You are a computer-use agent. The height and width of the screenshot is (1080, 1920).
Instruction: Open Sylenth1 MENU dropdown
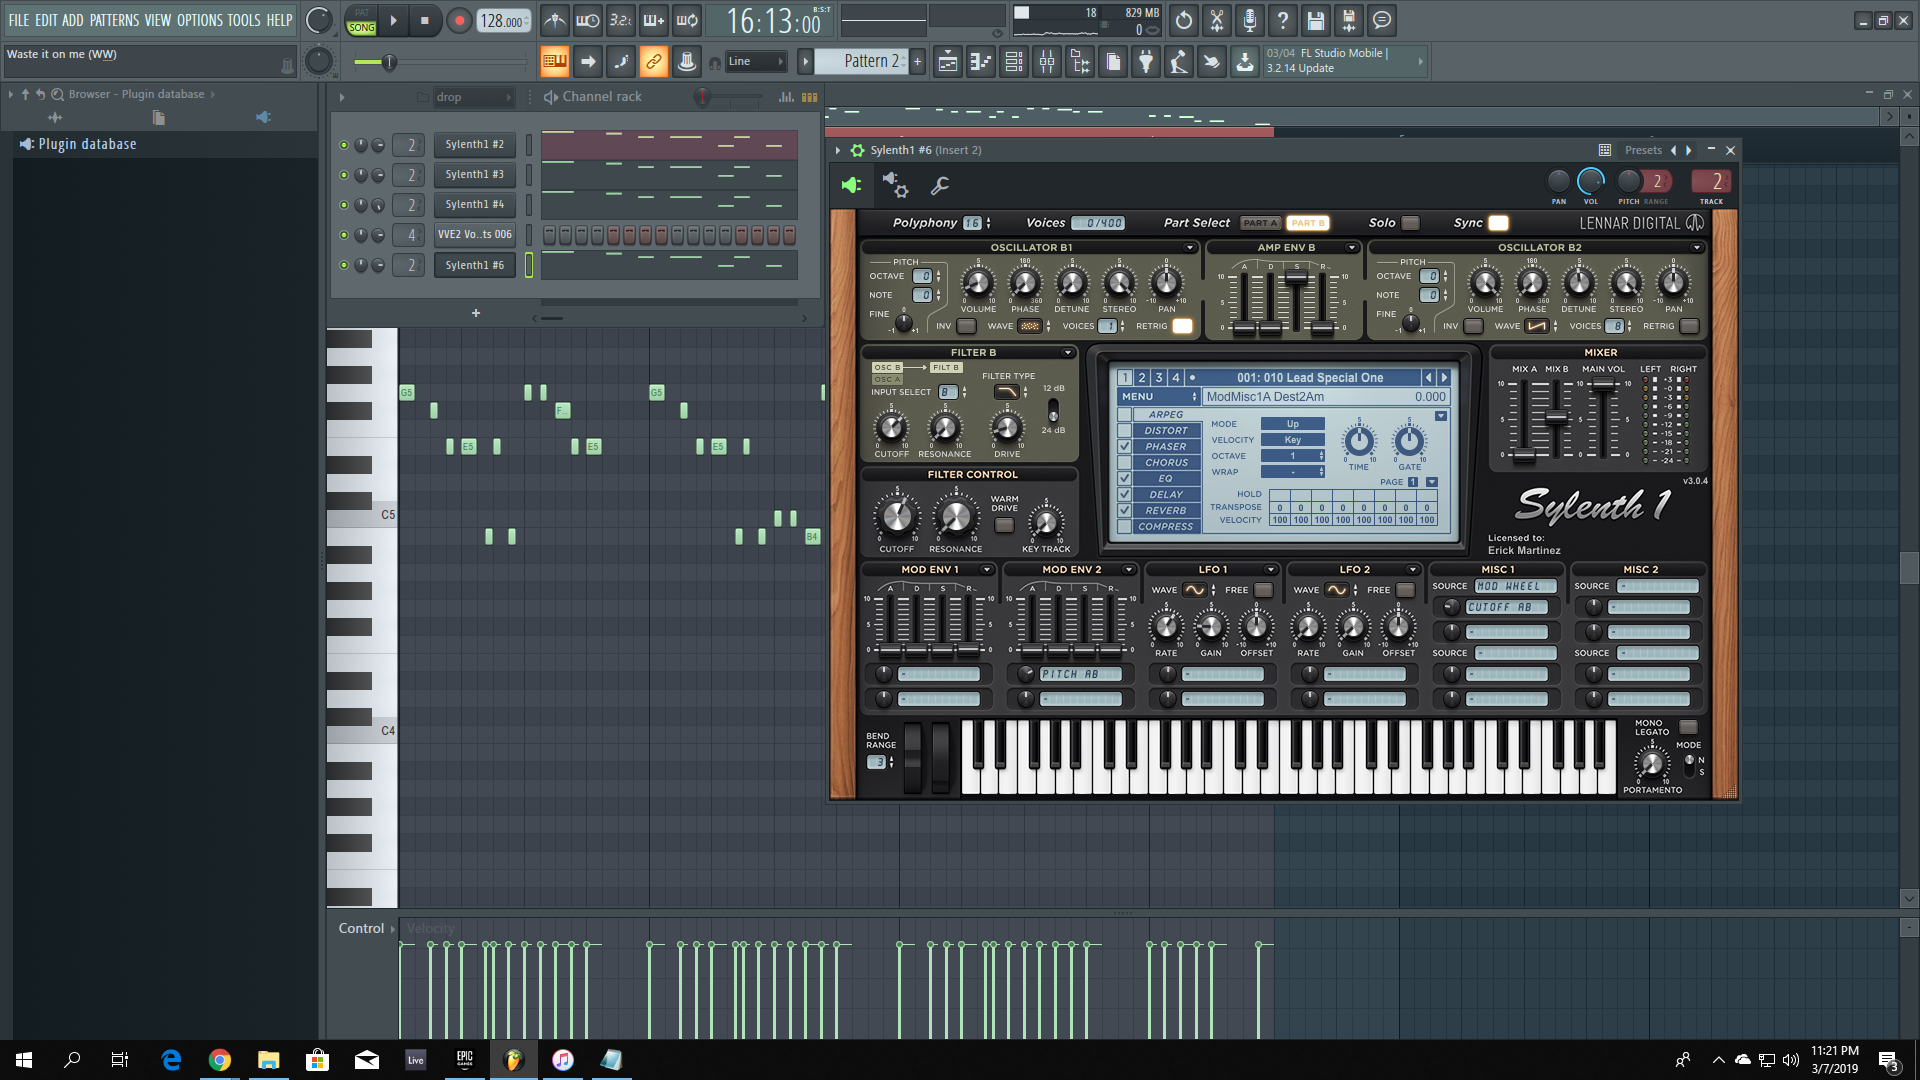(1157, 397)
